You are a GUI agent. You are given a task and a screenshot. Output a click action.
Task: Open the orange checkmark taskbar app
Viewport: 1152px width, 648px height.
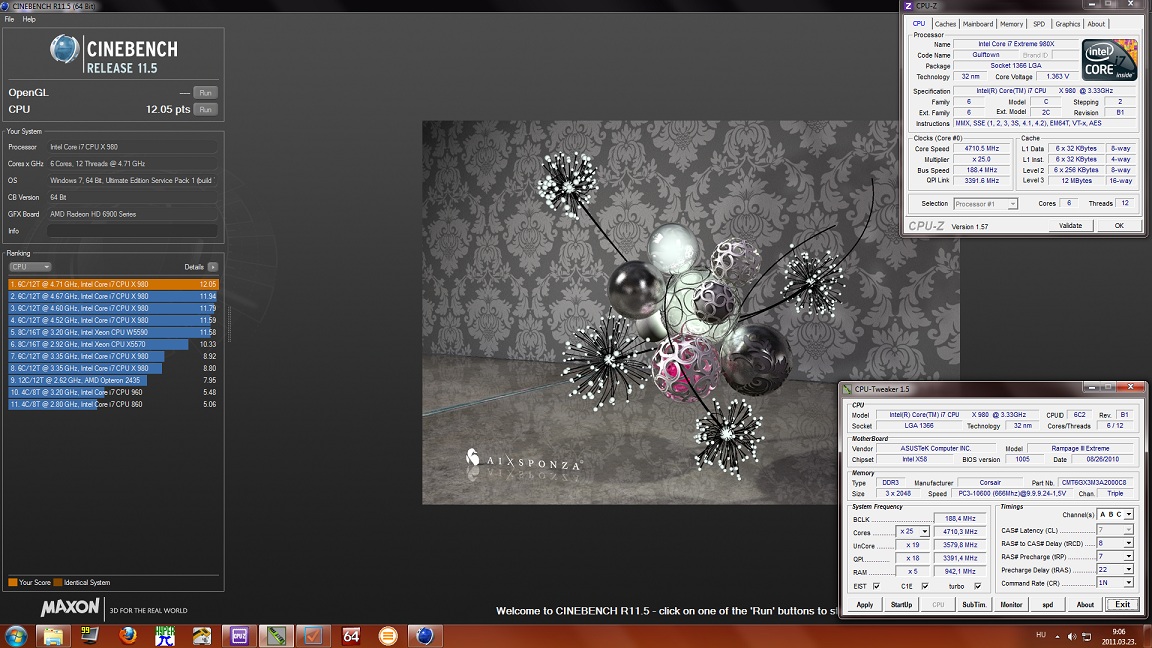pyautogui.click(x=314, y=636)
